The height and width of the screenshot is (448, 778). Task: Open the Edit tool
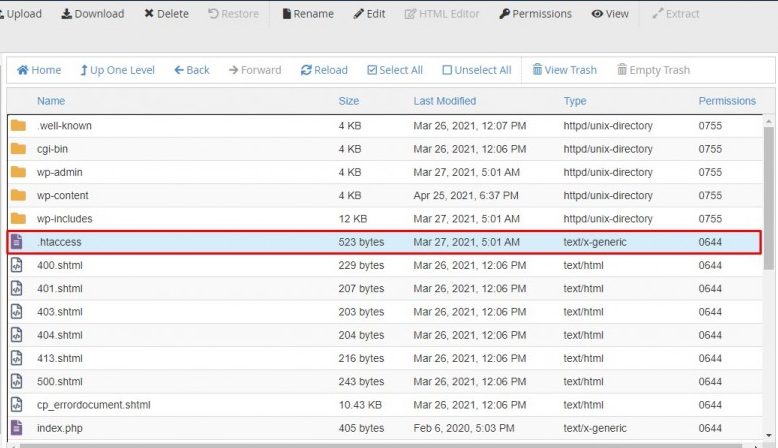click(369, 14)
